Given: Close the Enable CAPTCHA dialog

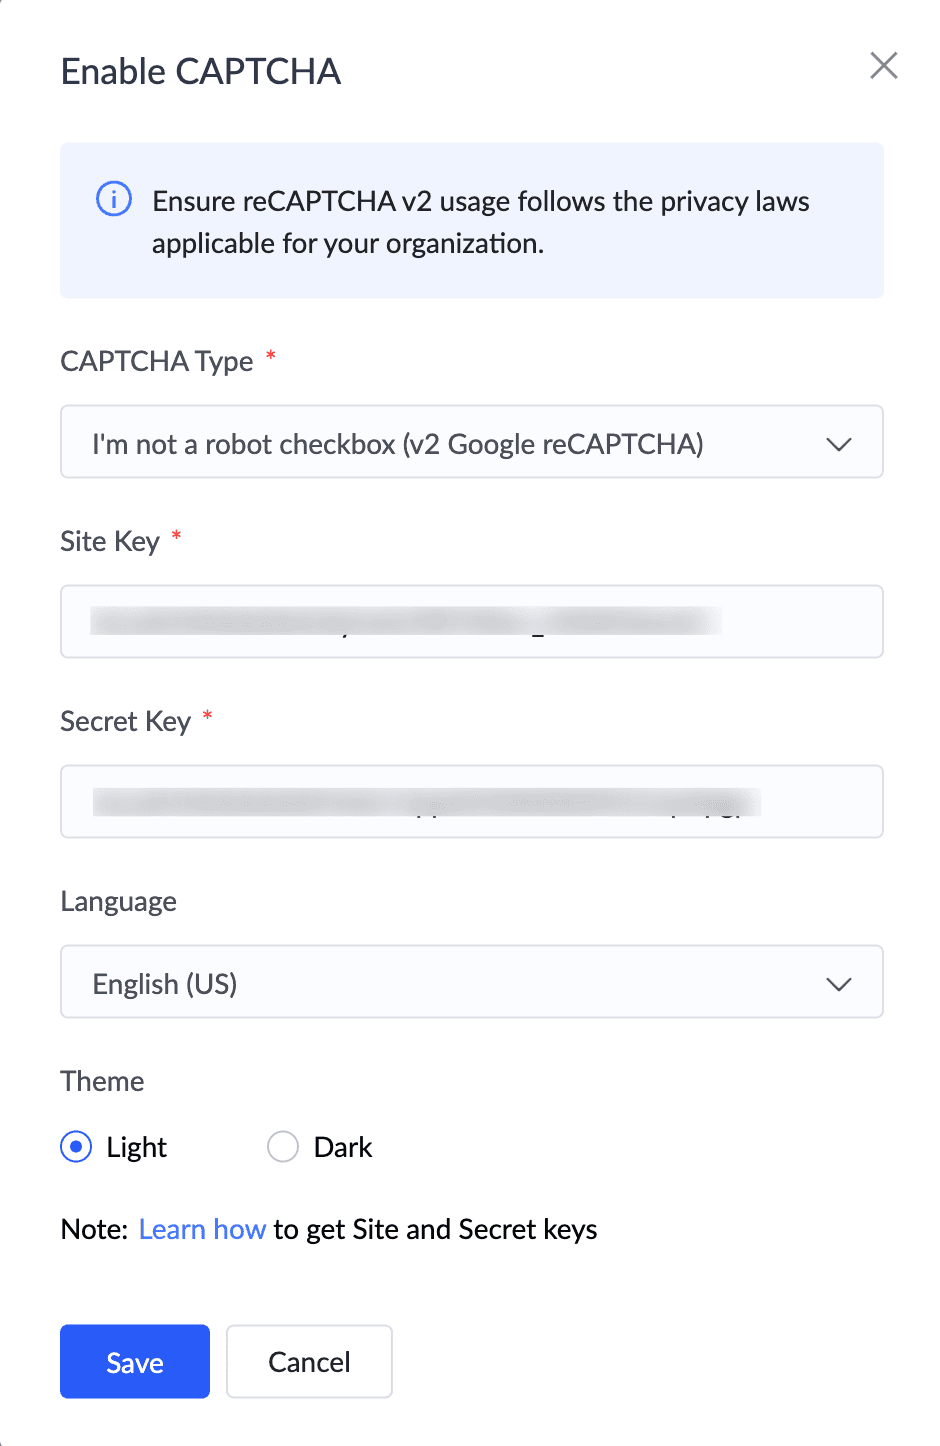Looking at the screenshot, I should point(884,66).
